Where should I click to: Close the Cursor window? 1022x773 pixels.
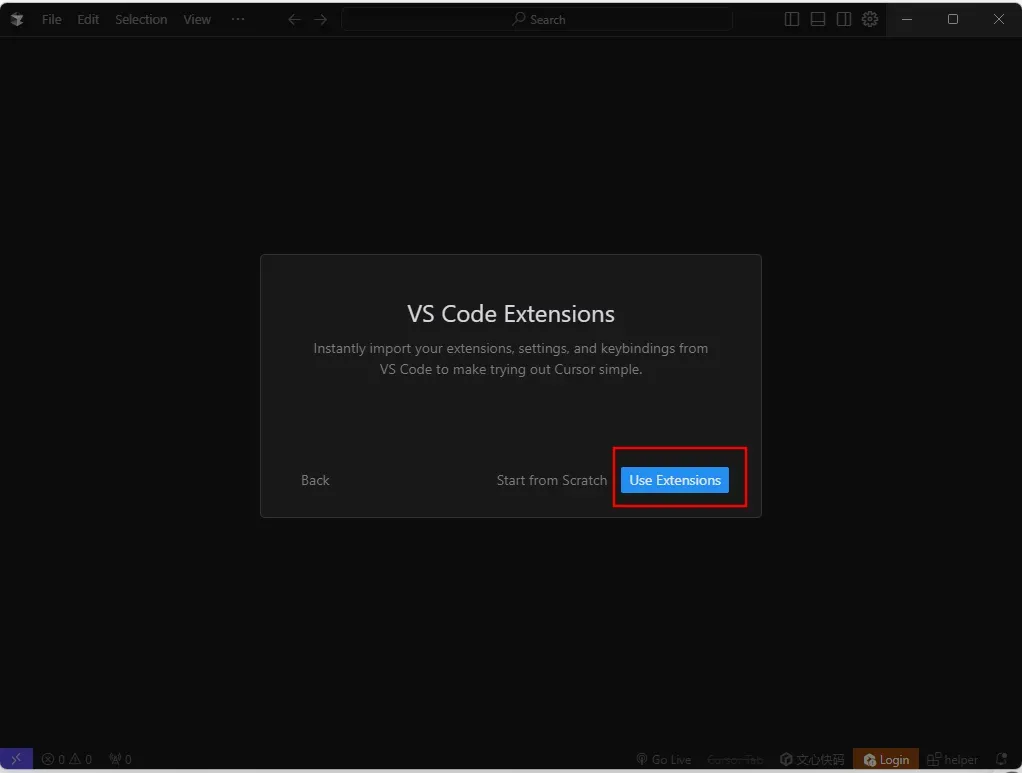999,19
